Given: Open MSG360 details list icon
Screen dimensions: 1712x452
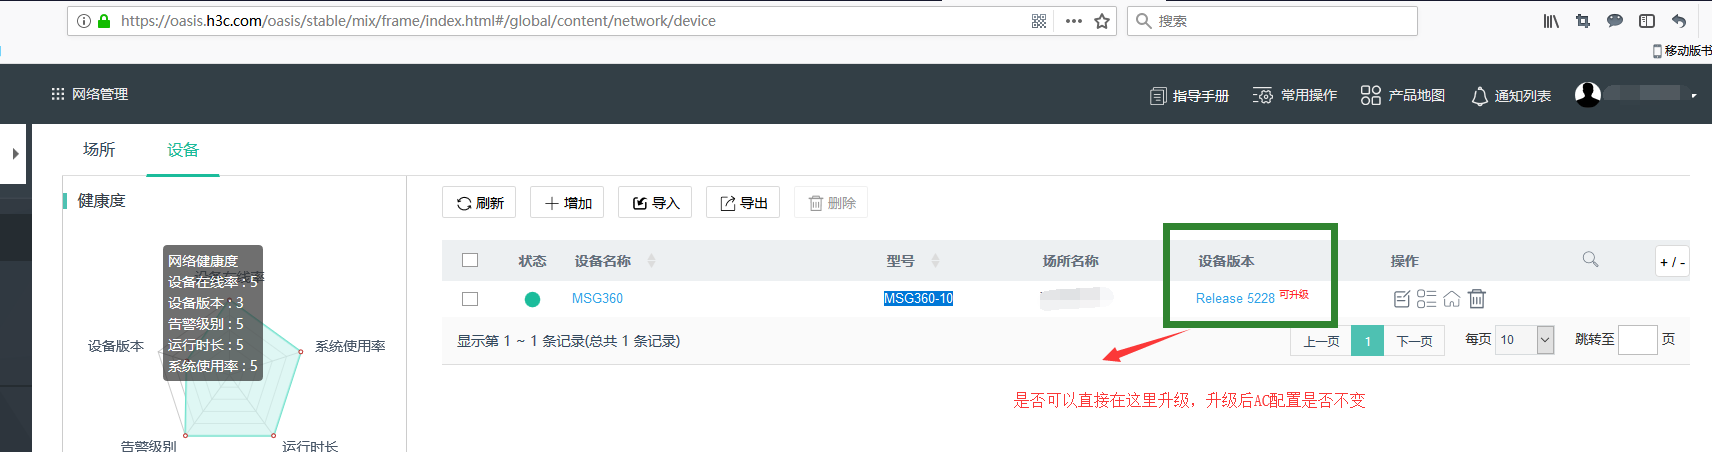Looking at the screenshot, I should click(1426, 299).
